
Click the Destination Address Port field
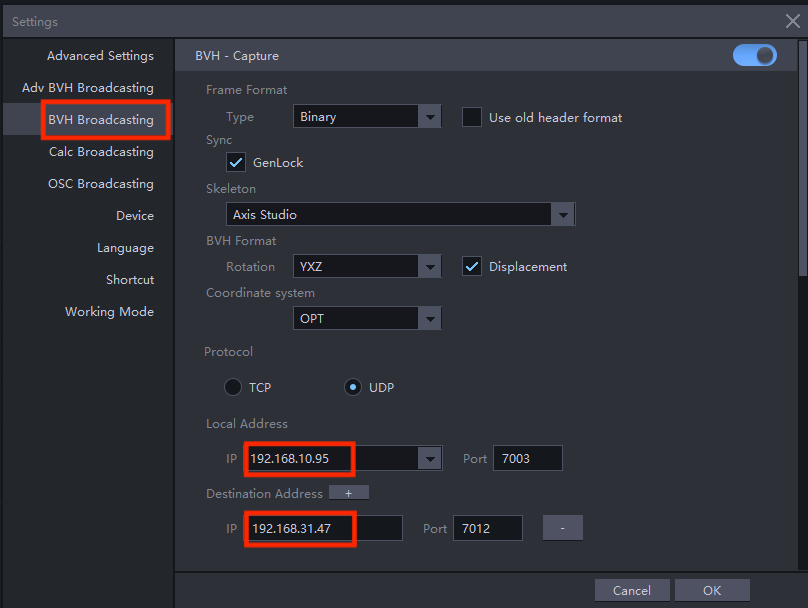[487, 528]
